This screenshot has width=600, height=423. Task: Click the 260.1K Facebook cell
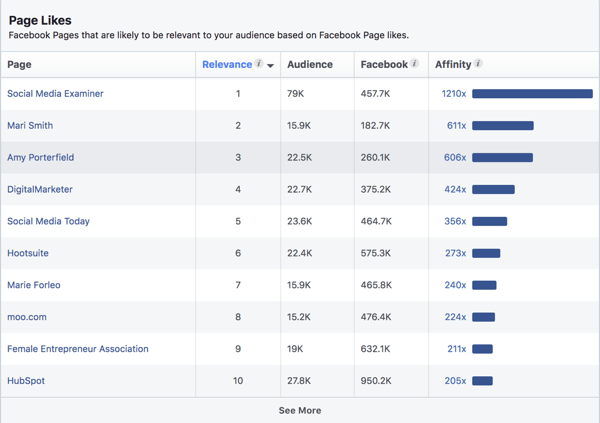pos(375,157)
